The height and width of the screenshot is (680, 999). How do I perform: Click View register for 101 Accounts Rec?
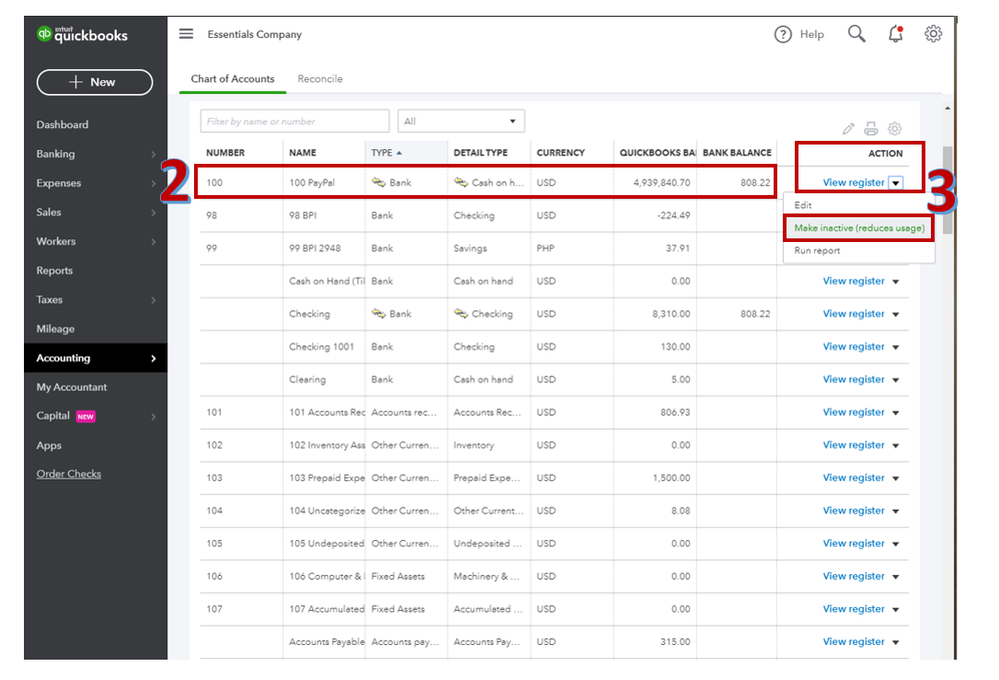tap(854, 412)
